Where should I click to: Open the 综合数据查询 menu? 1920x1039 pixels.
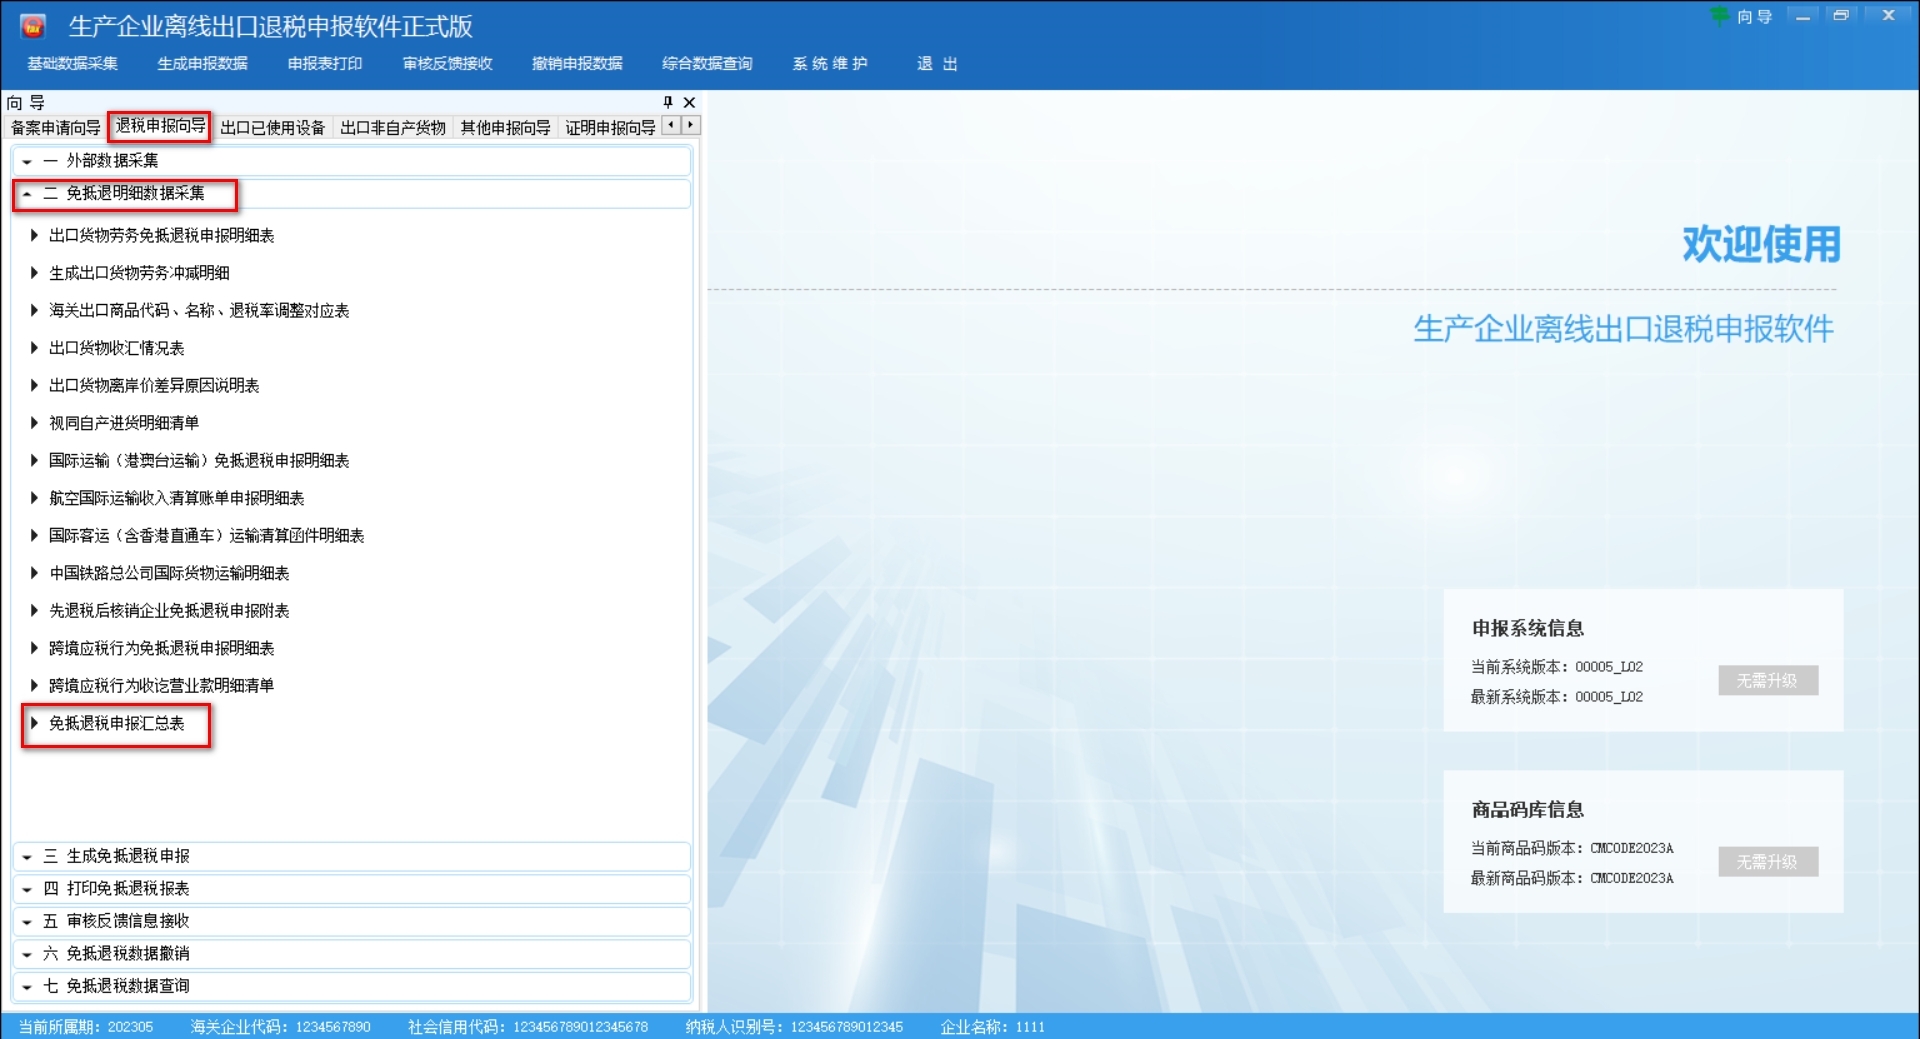[x=706, y=64]
